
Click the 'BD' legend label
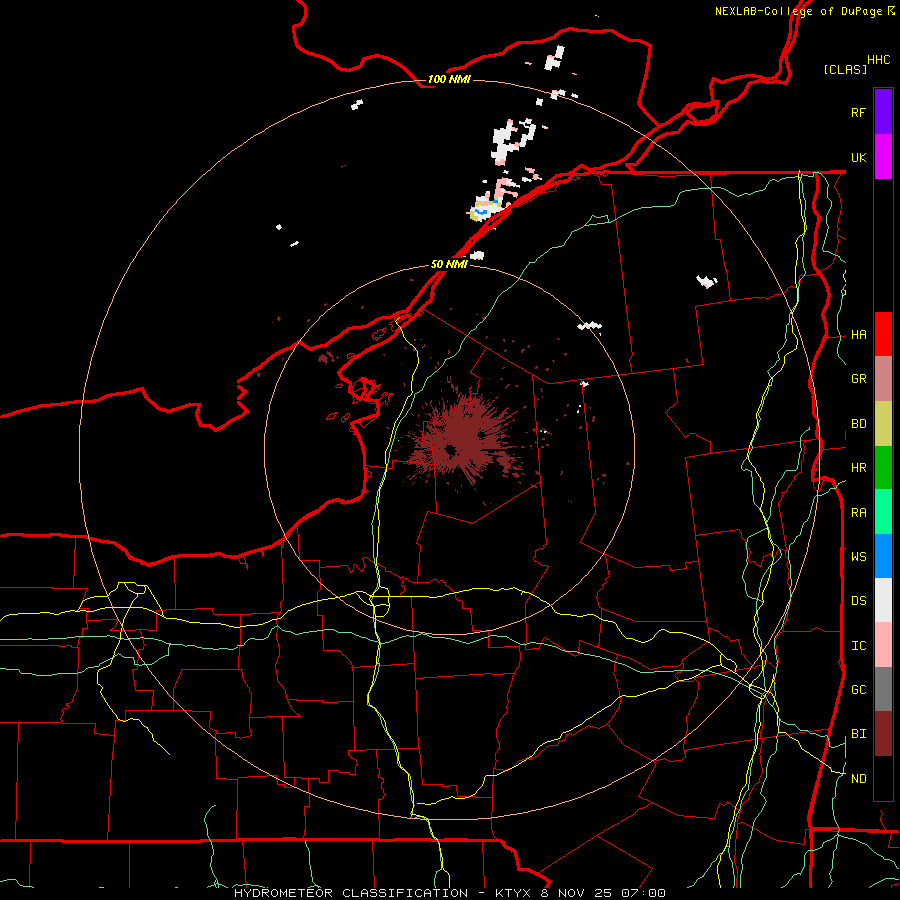click(x=859, y=424)
